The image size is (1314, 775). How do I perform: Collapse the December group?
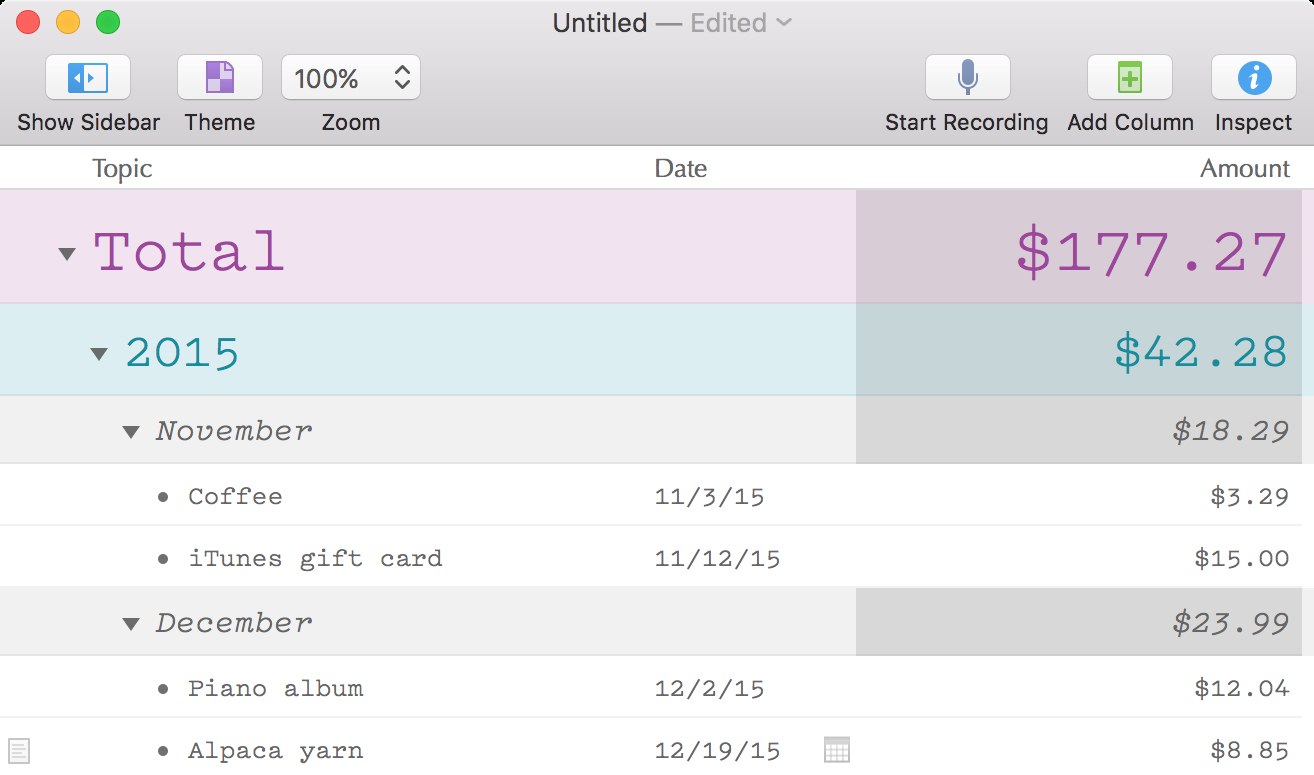[131, 624]
